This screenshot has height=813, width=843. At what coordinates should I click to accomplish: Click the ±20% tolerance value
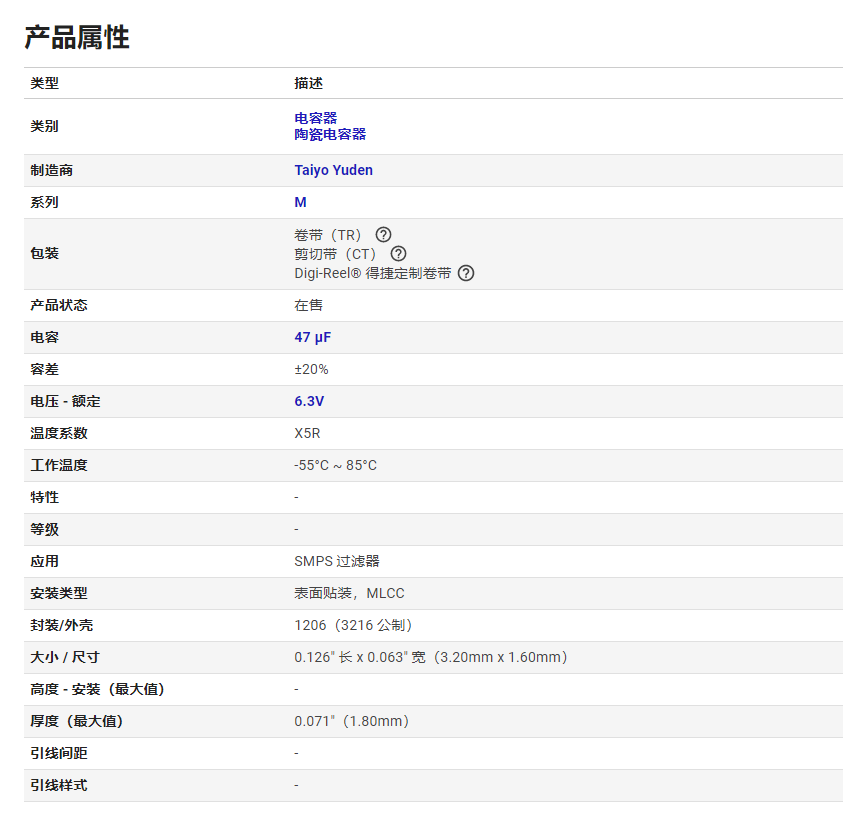pos(311,369)
